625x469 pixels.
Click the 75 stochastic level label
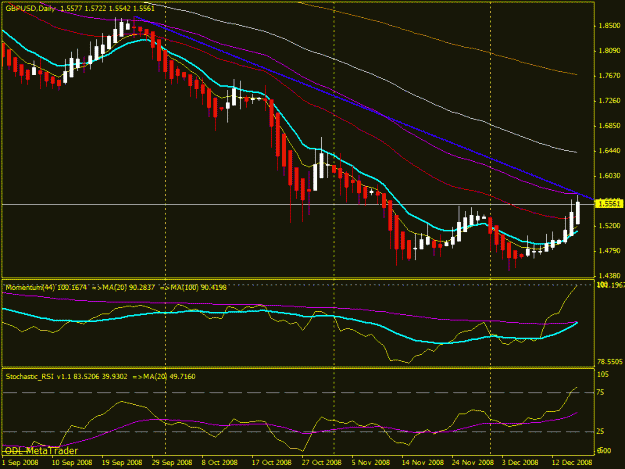[x=600, y=393]
